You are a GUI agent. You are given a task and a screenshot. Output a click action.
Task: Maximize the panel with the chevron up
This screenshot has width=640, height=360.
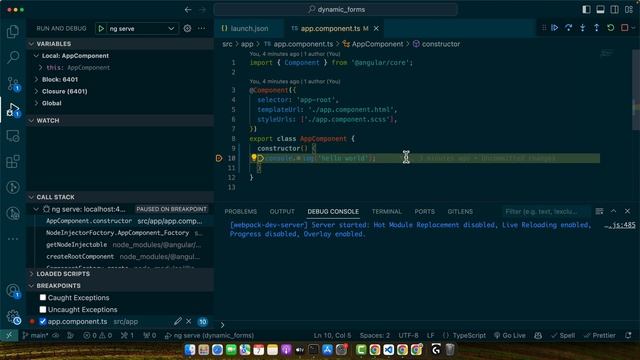point(613,211)
